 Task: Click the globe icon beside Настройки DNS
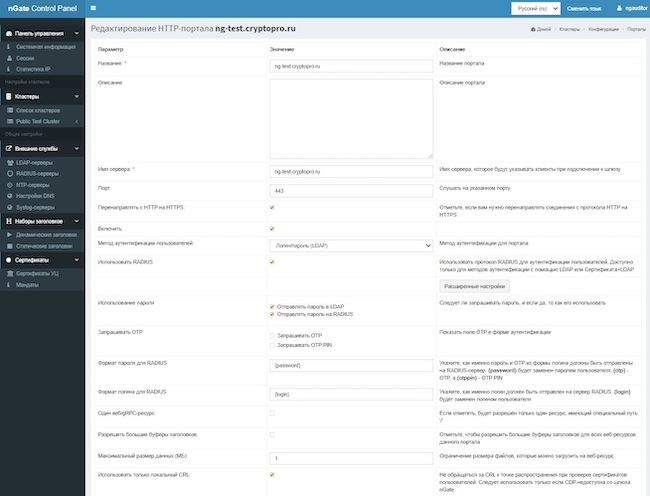point(10,196)
